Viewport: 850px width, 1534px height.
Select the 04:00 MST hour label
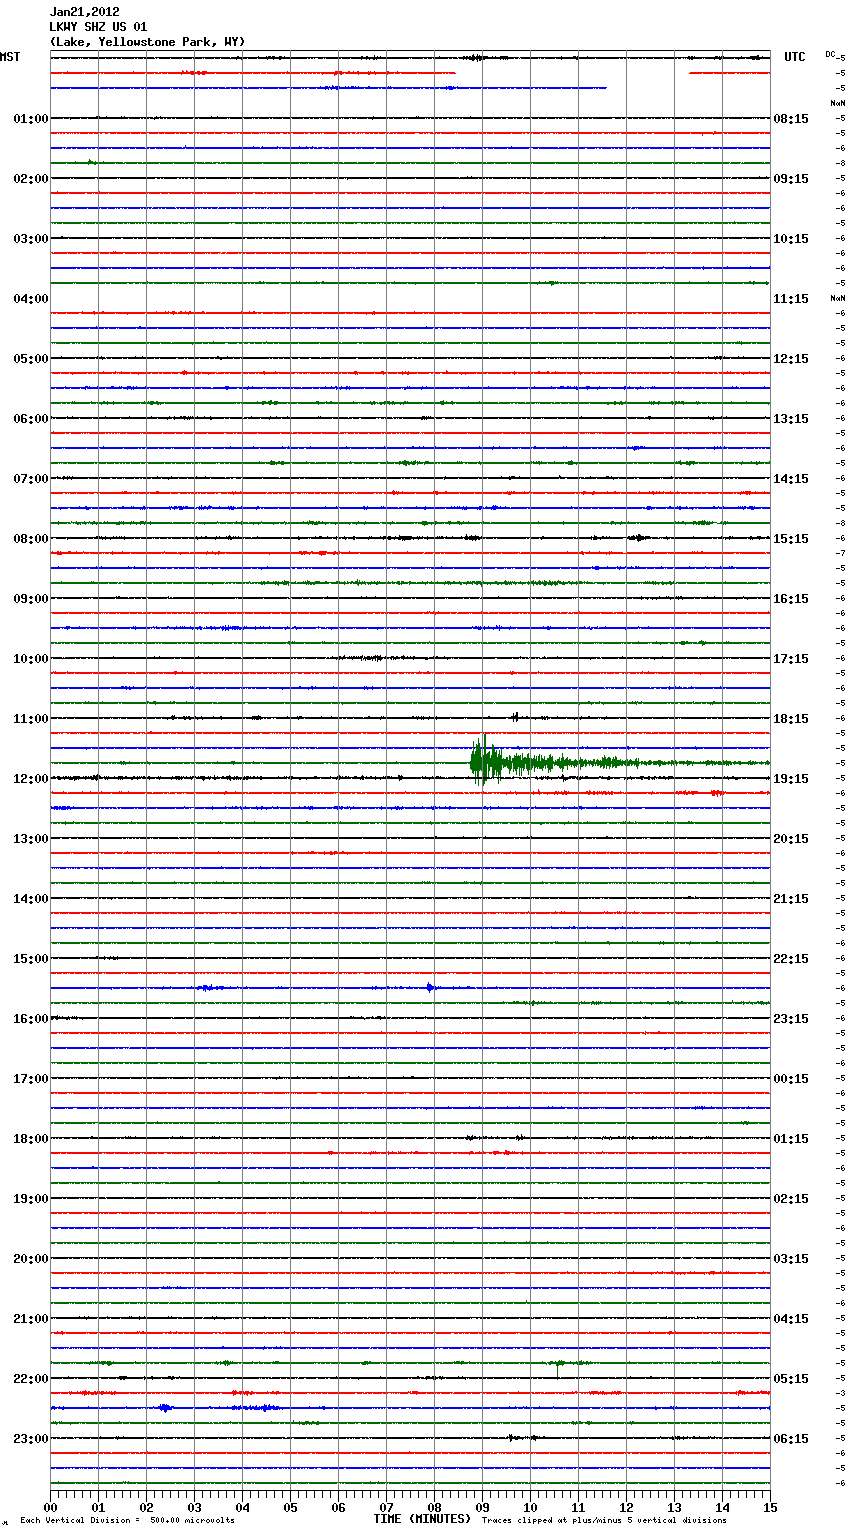click(x=30, y=299)
